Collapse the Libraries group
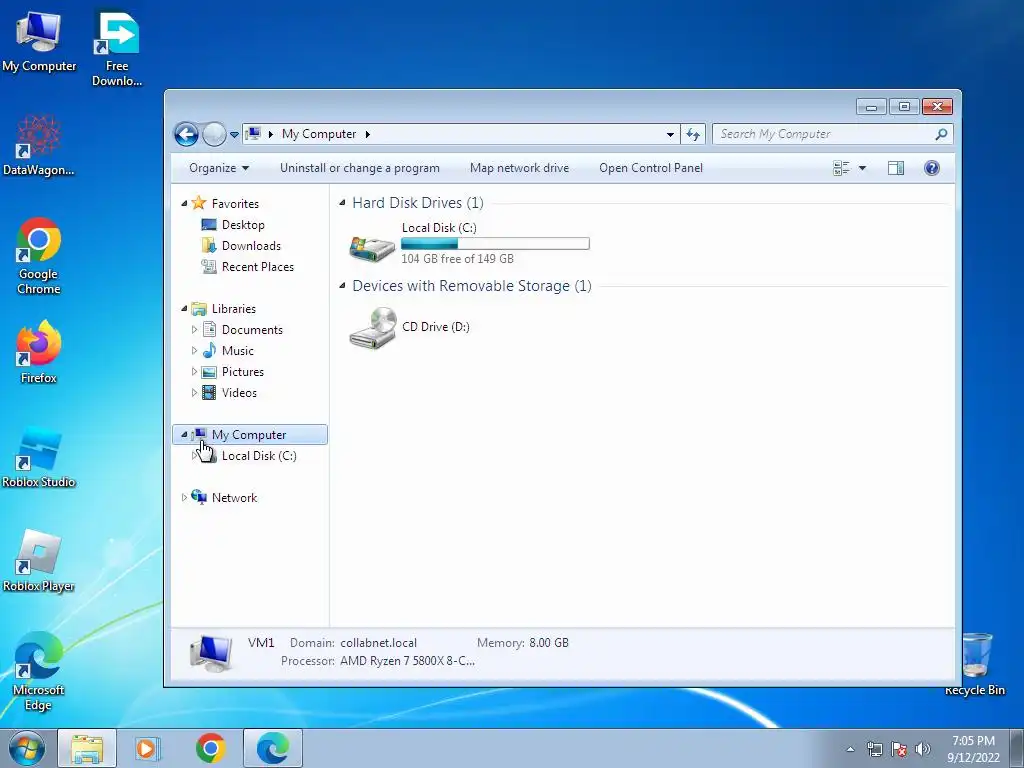The image size is (1024, 768). tap(184, 308)
